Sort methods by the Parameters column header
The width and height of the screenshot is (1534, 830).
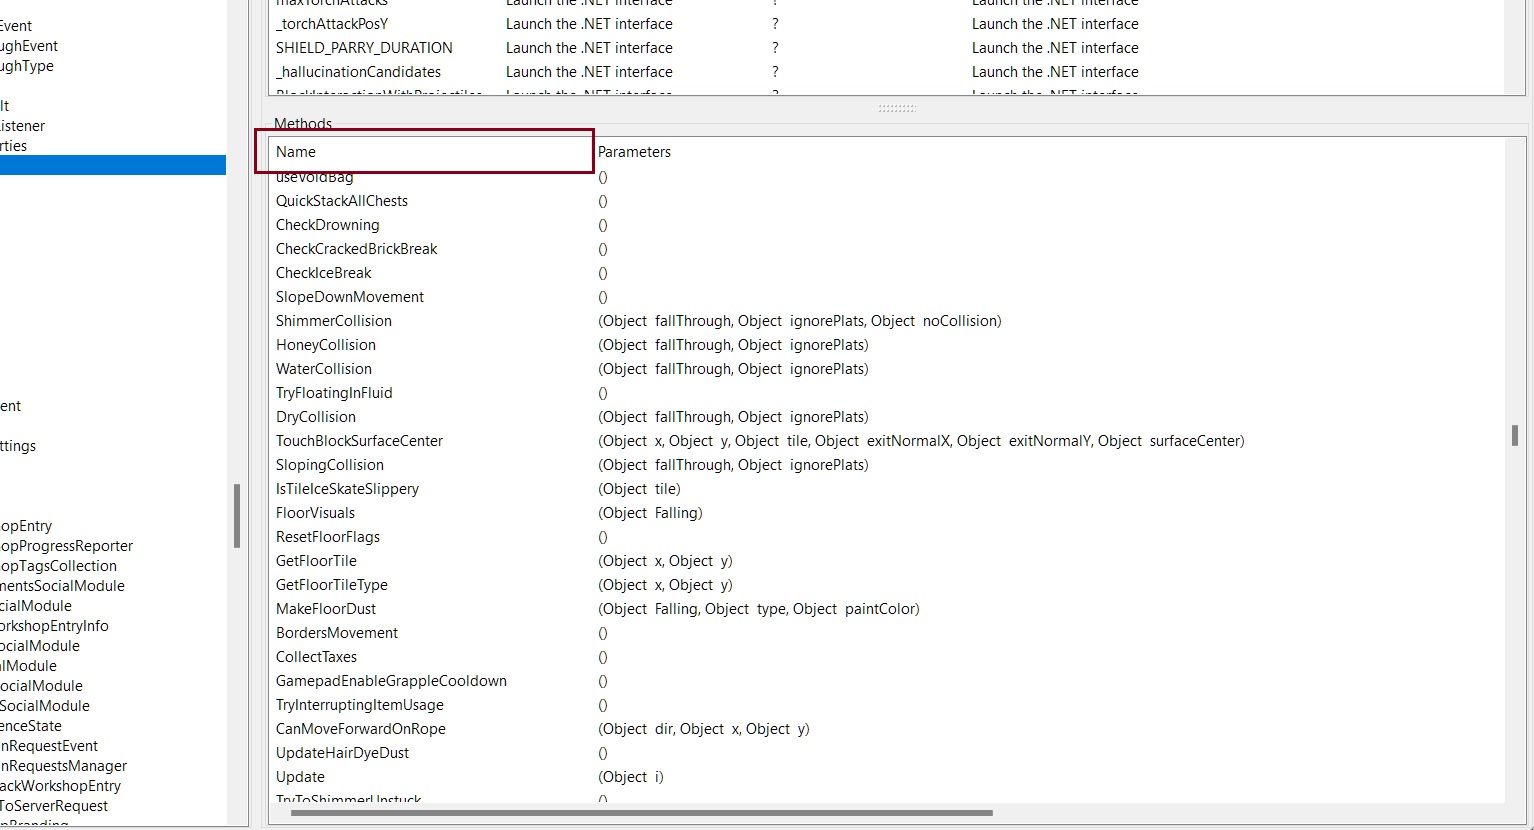tap(634, 152)
